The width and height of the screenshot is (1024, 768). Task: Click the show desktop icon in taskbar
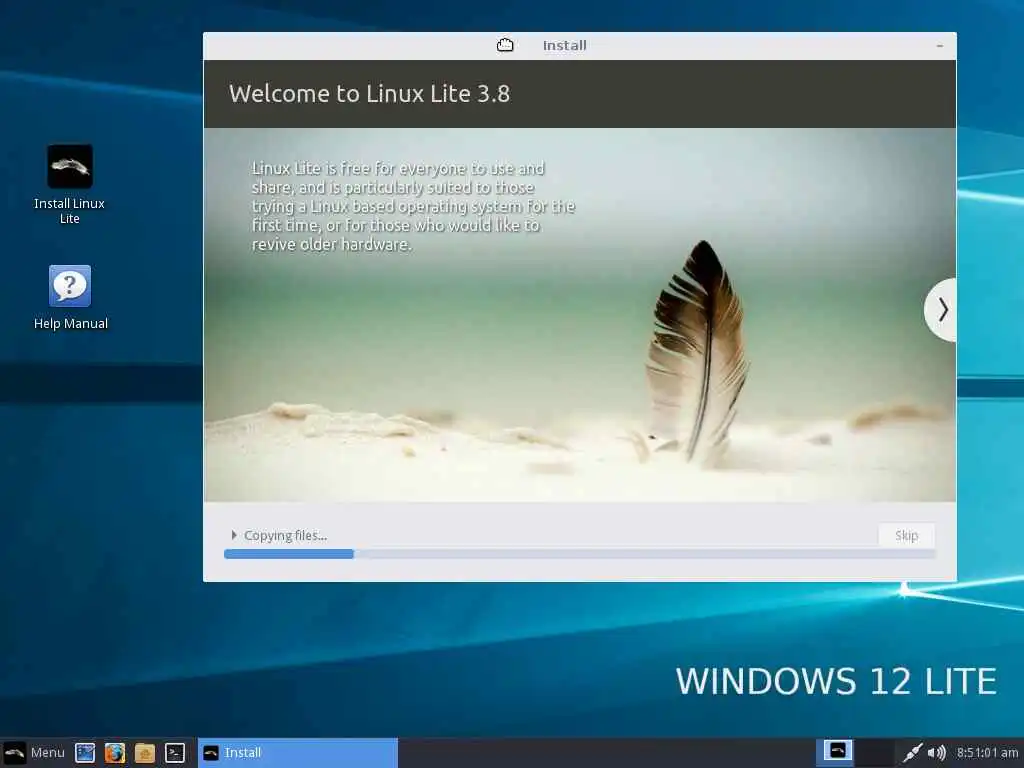click(x=85, y=752)
